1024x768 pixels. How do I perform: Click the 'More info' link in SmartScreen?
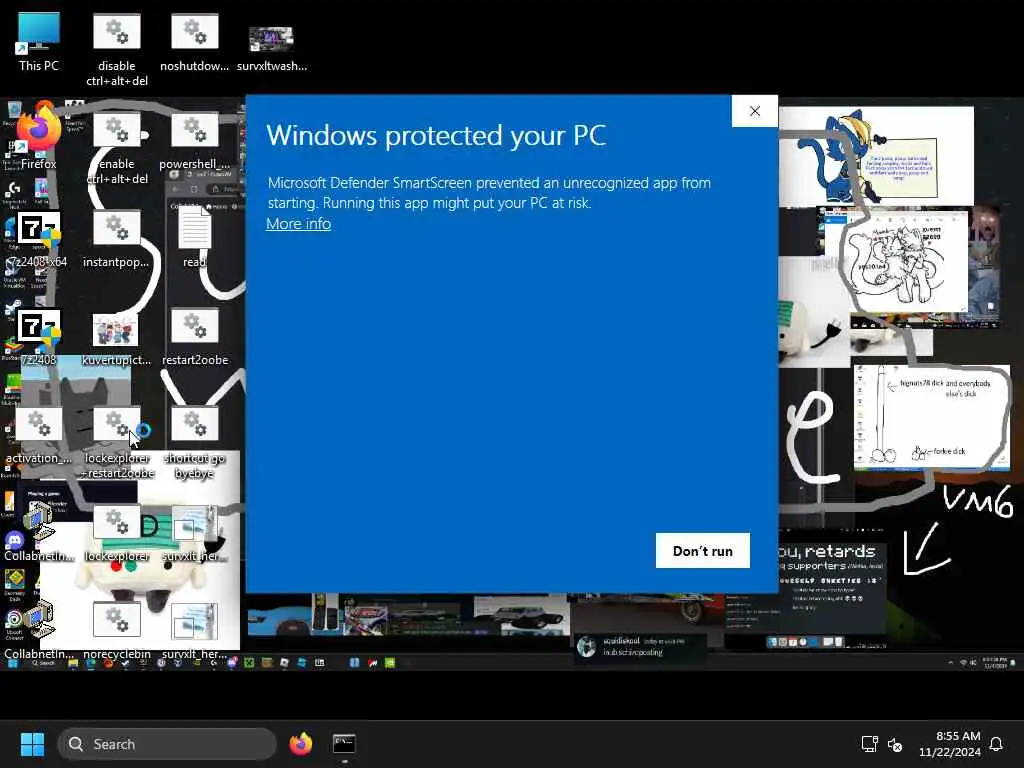298,224
